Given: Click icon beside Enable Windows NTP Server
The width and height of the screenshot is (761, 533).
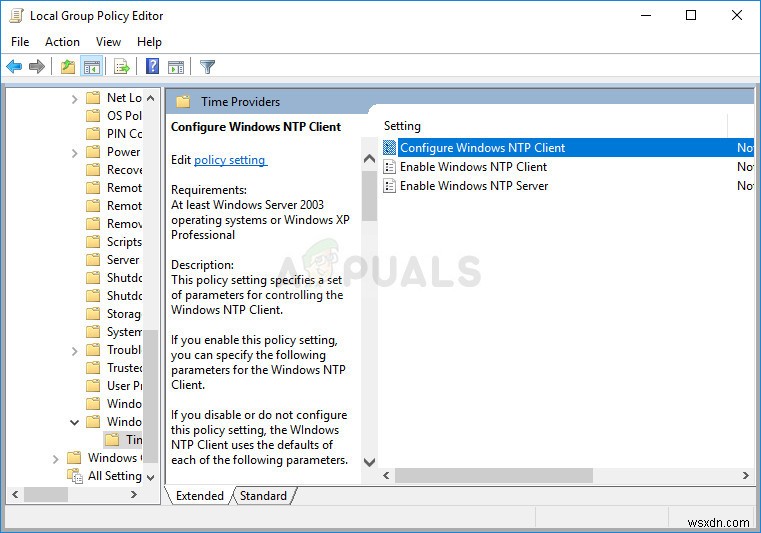Looking at the screenshot, I should click(x=389, y=186).
